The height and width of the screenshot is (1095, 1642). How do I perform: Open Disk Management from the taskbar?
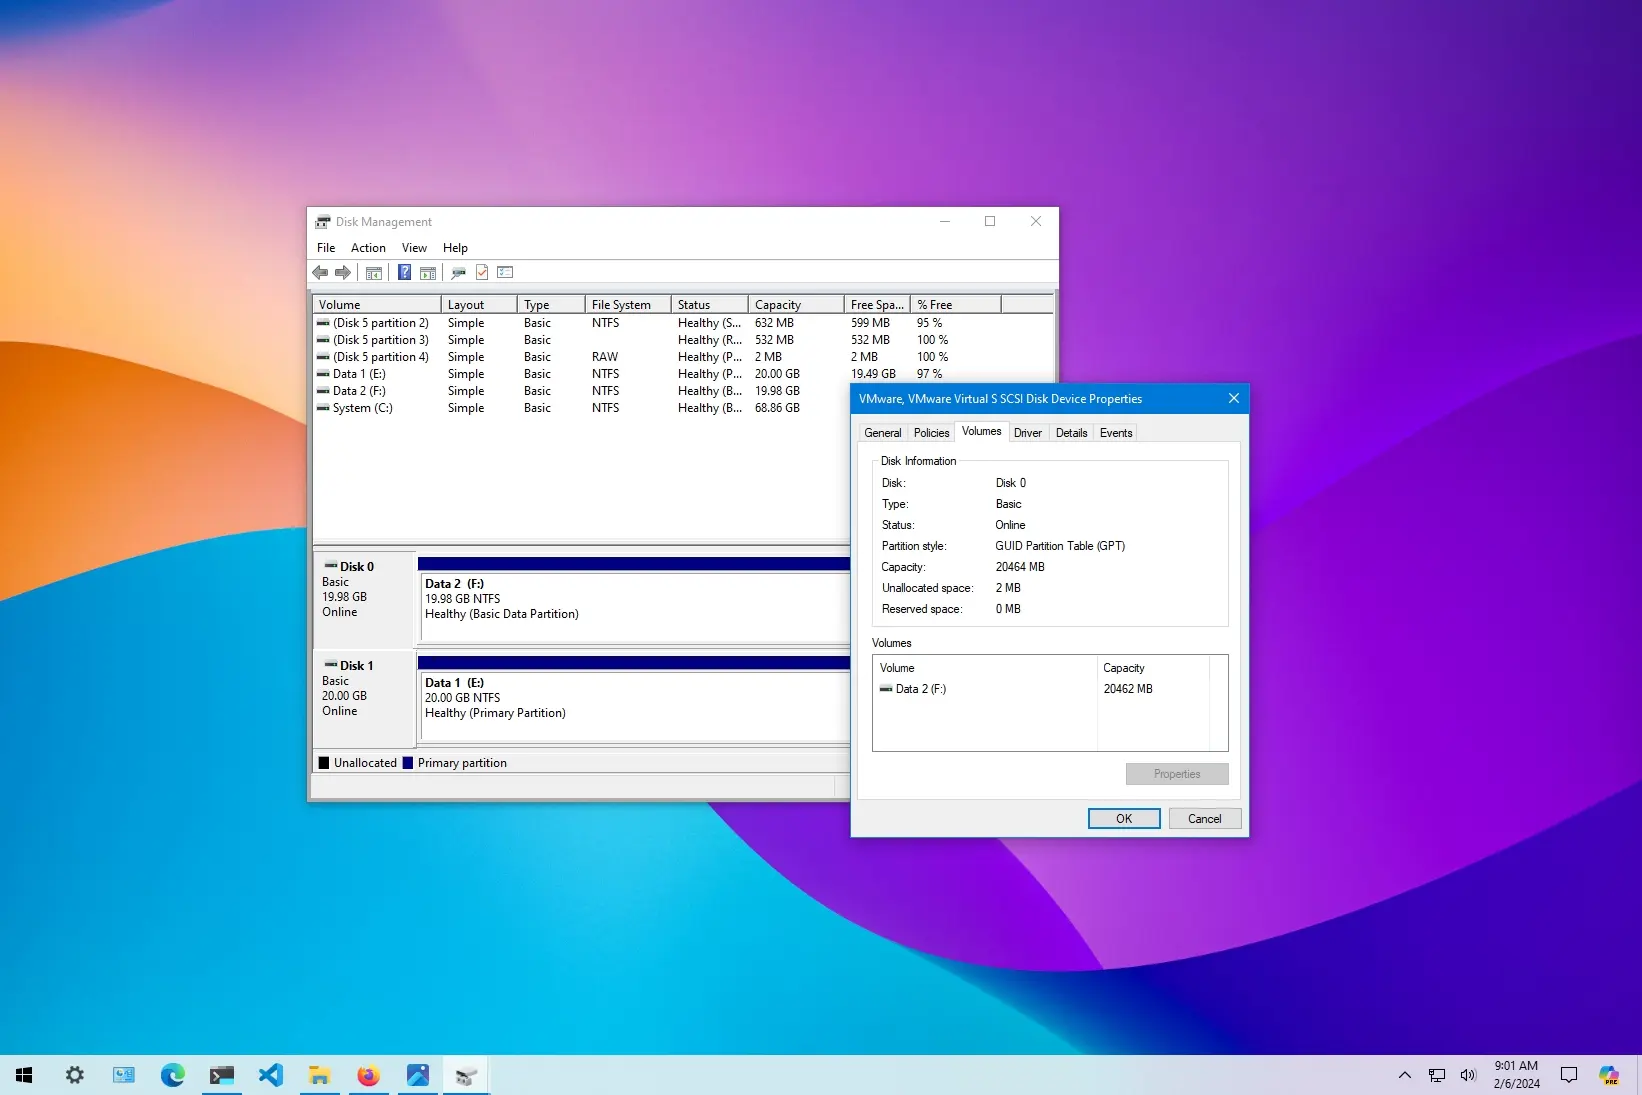click(466, 1075)
